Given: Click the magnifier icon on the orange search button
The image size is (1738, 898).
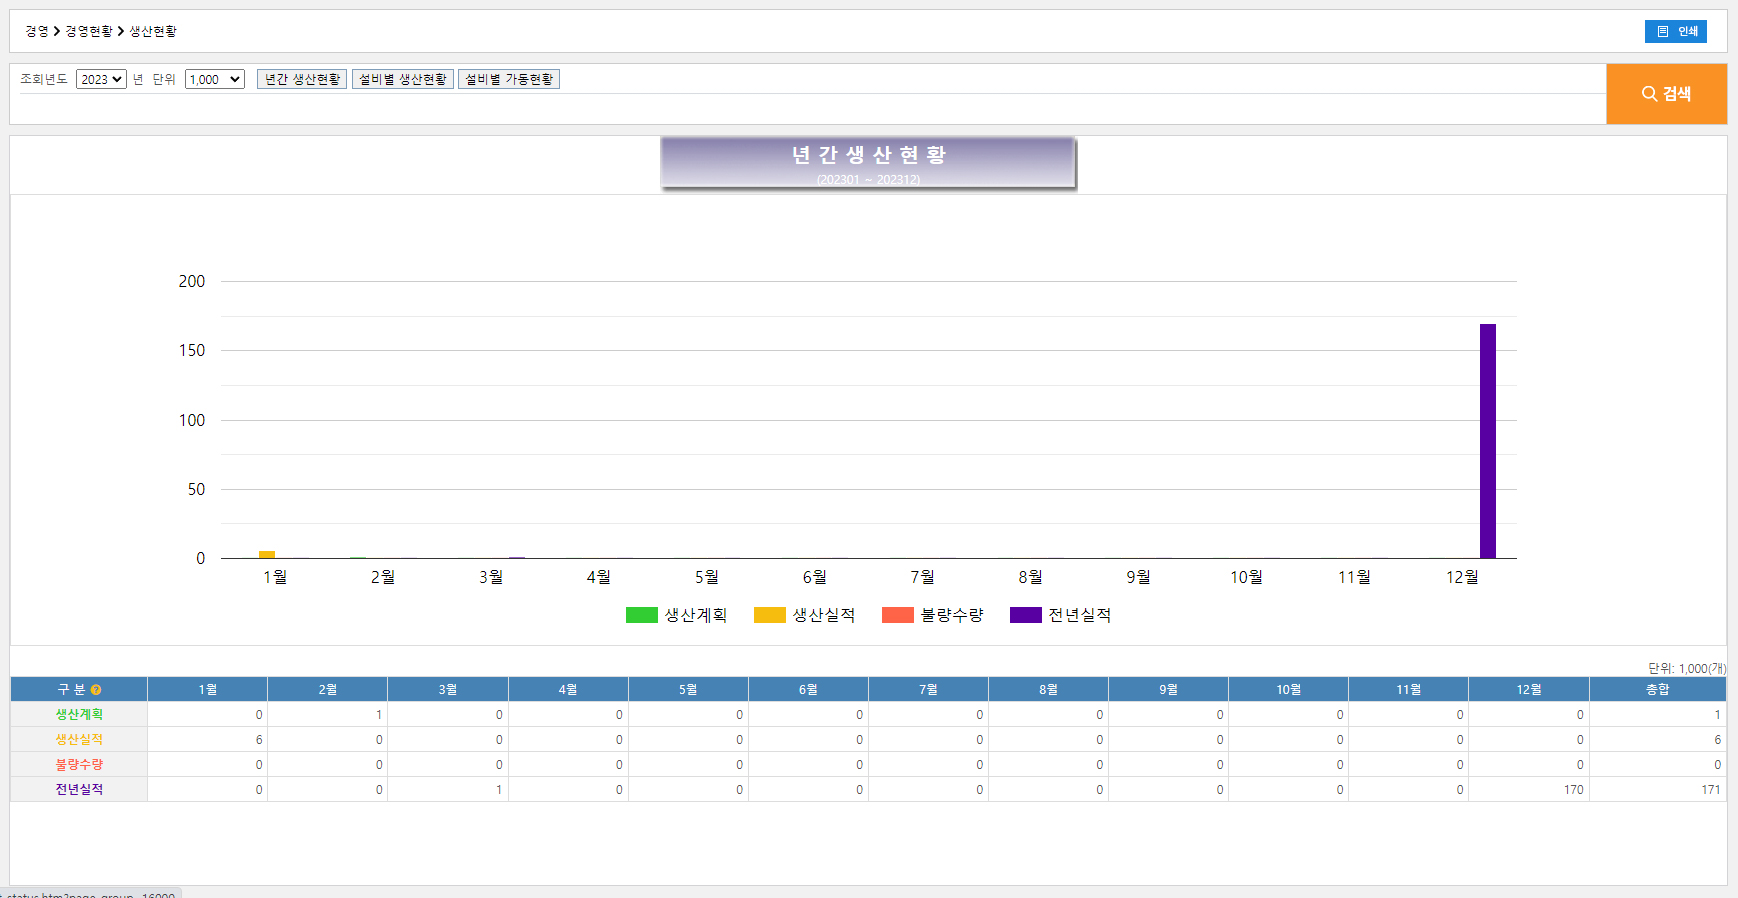Looking at the screenshot, I should tap(1649, 94).
